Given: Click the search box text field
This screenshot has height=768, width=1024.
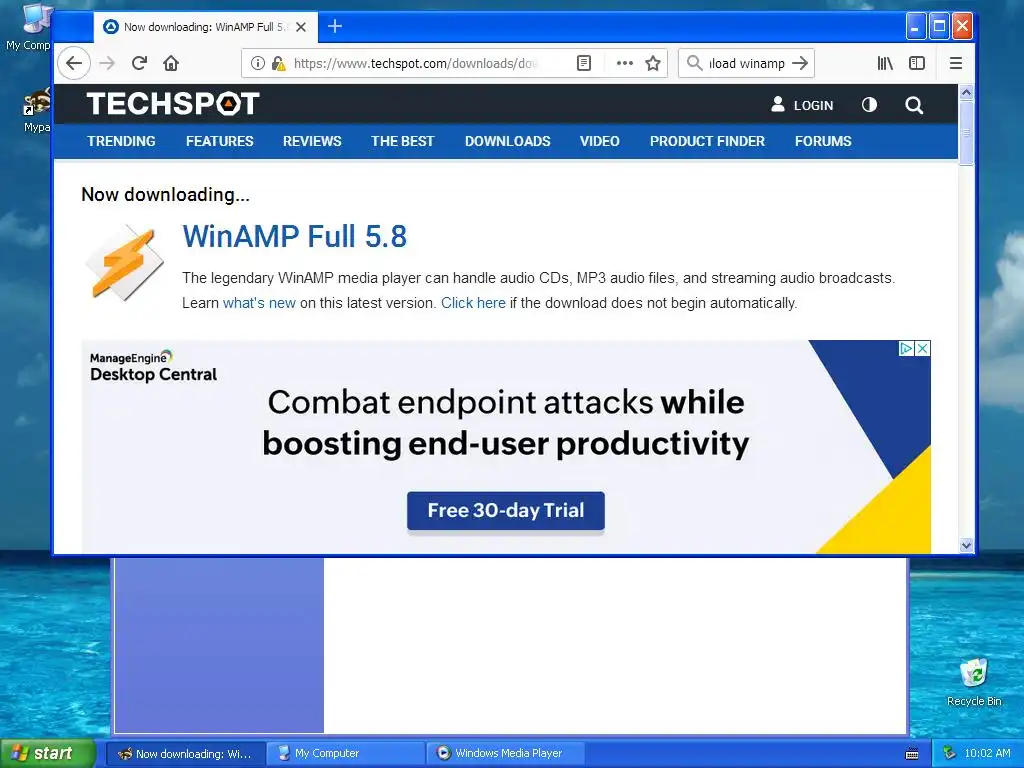Looking at the screenshot, I should pos(746,63).
